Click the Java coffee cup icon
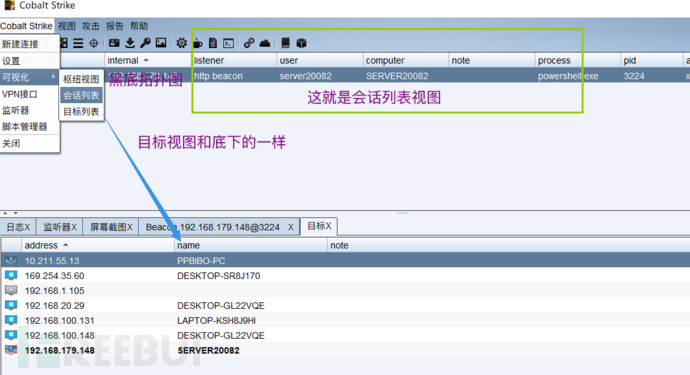 (x=198, y=43)
